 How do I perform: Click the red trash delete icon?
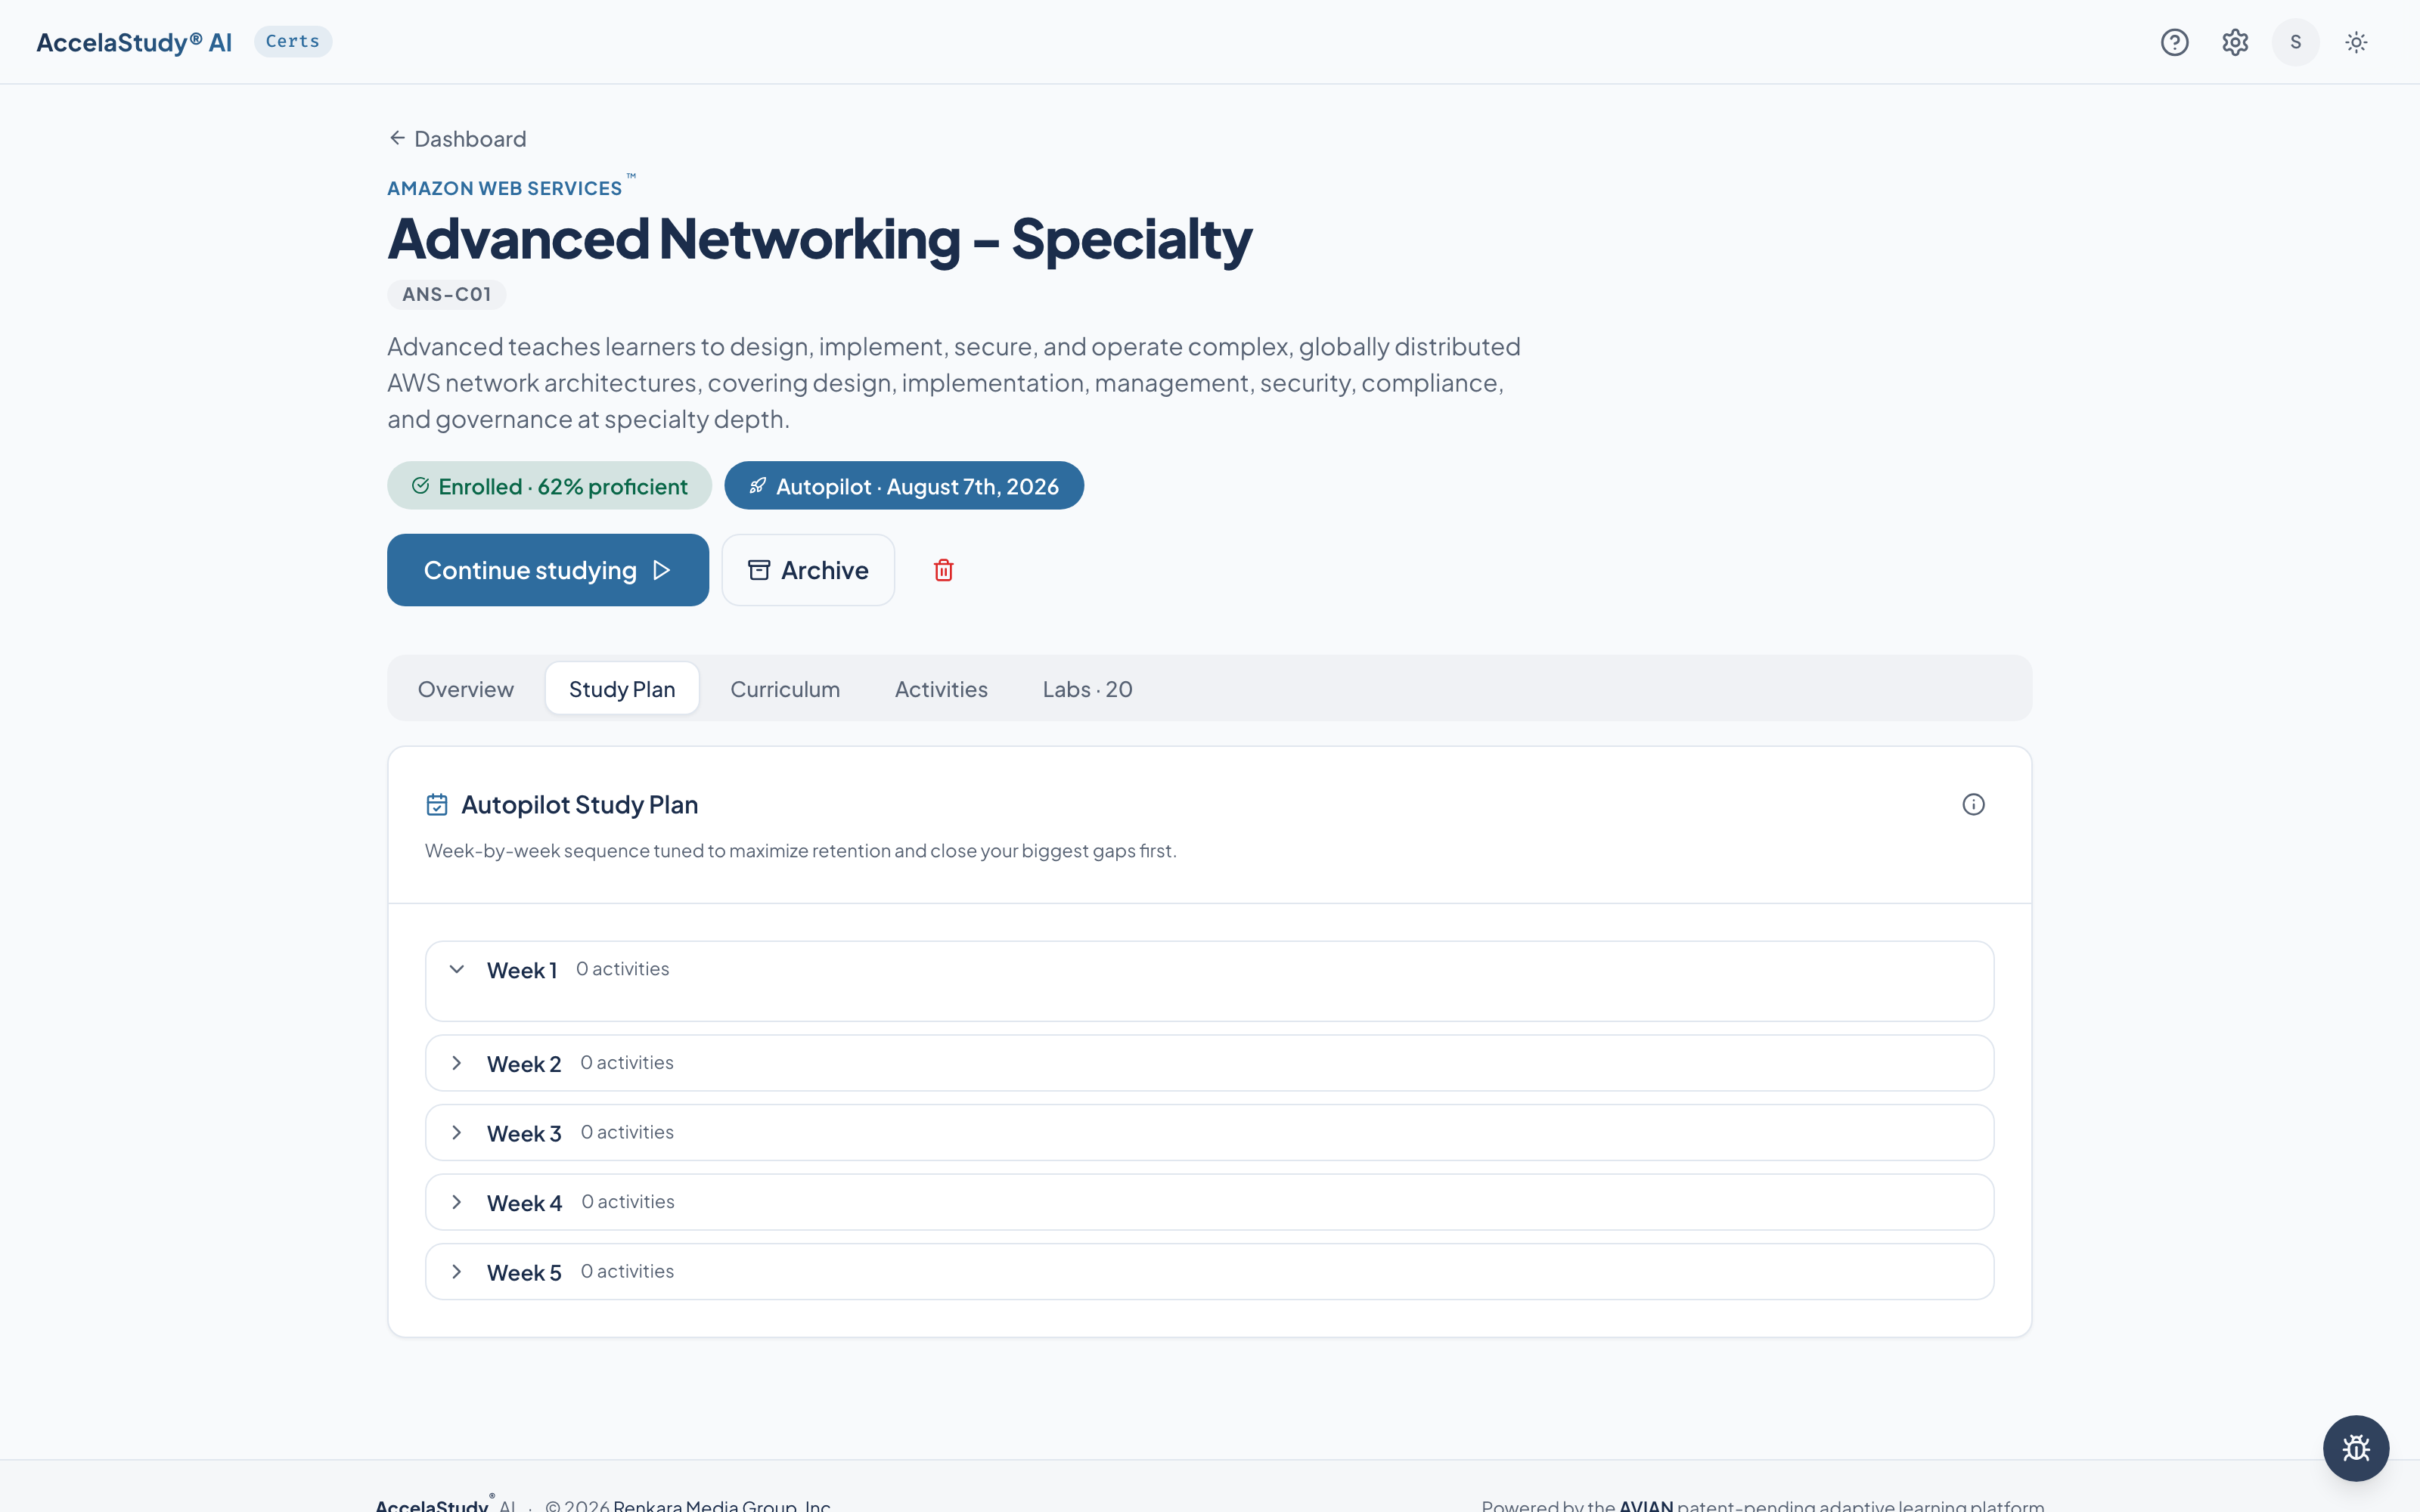click(x=943, y=570)
